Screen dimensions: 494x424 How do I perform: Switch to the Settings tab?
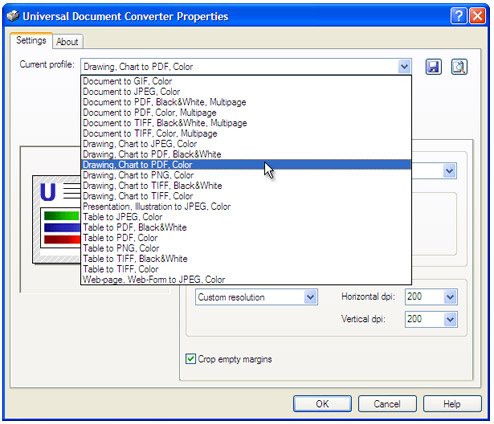(31, 41)
